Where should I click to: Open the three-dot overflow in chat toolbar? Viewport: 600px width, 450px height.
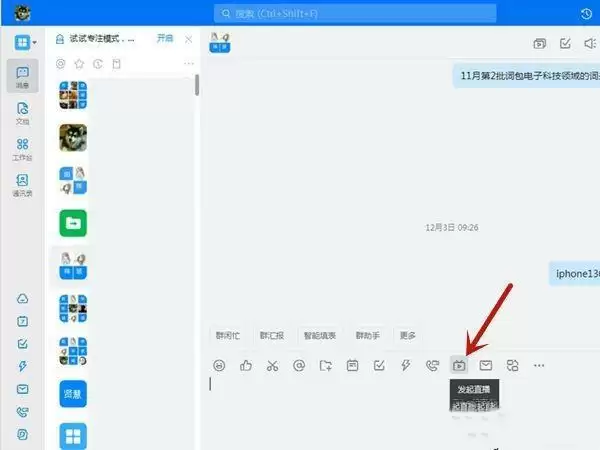click(x=539, y=365)
